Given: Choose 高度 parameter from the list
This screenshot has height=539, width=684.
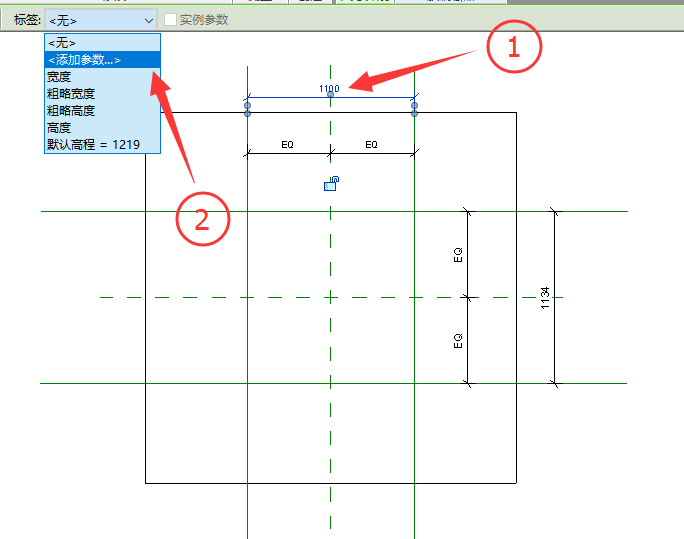Looking at the screenshot, I should tap(103, 128).
